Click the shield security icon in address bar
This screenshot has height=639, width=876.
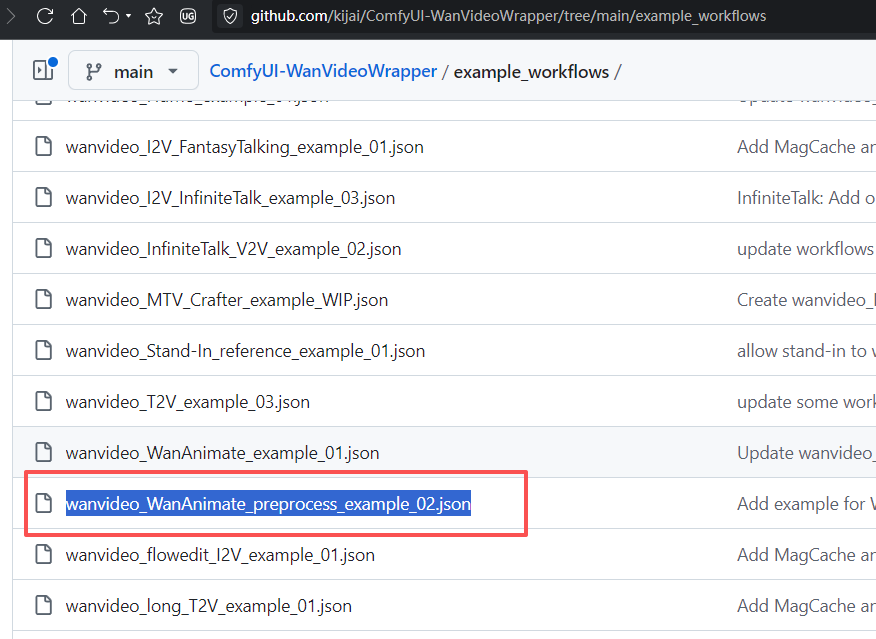coord(230,16)
